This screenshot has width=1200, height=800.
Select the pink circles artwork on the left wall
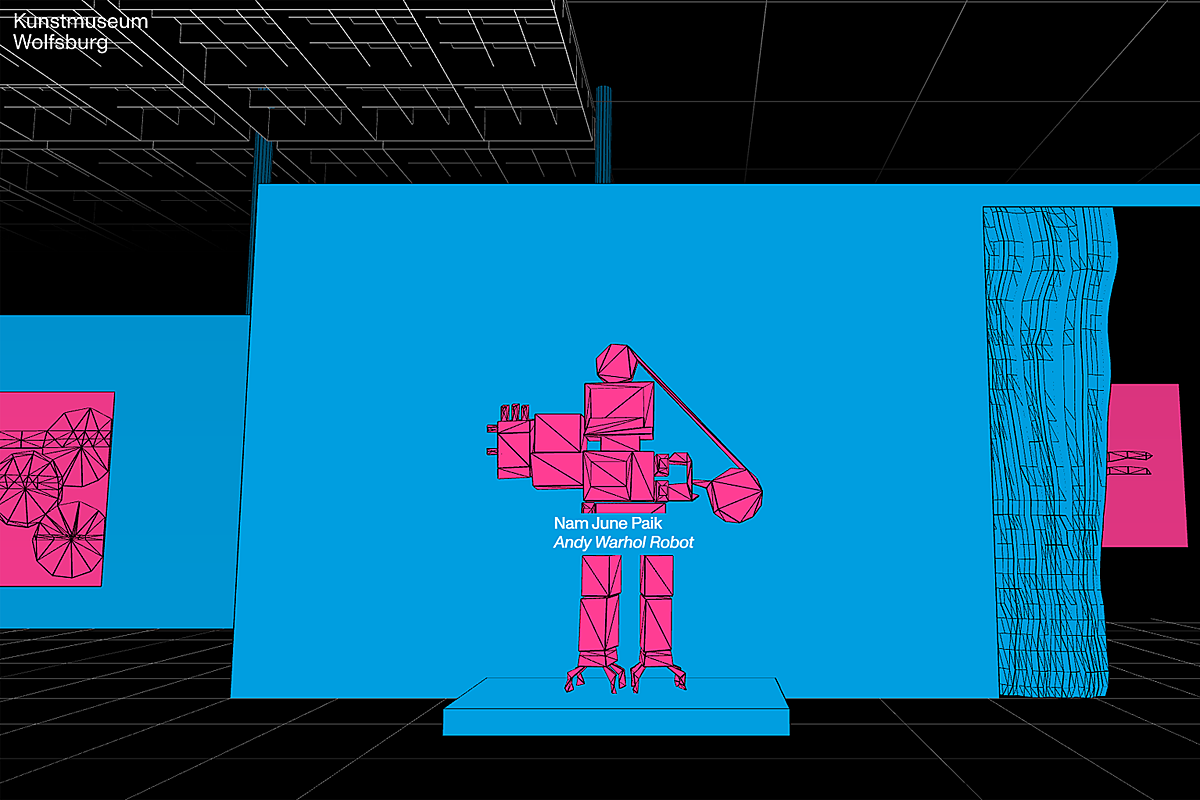pos(56,489)
